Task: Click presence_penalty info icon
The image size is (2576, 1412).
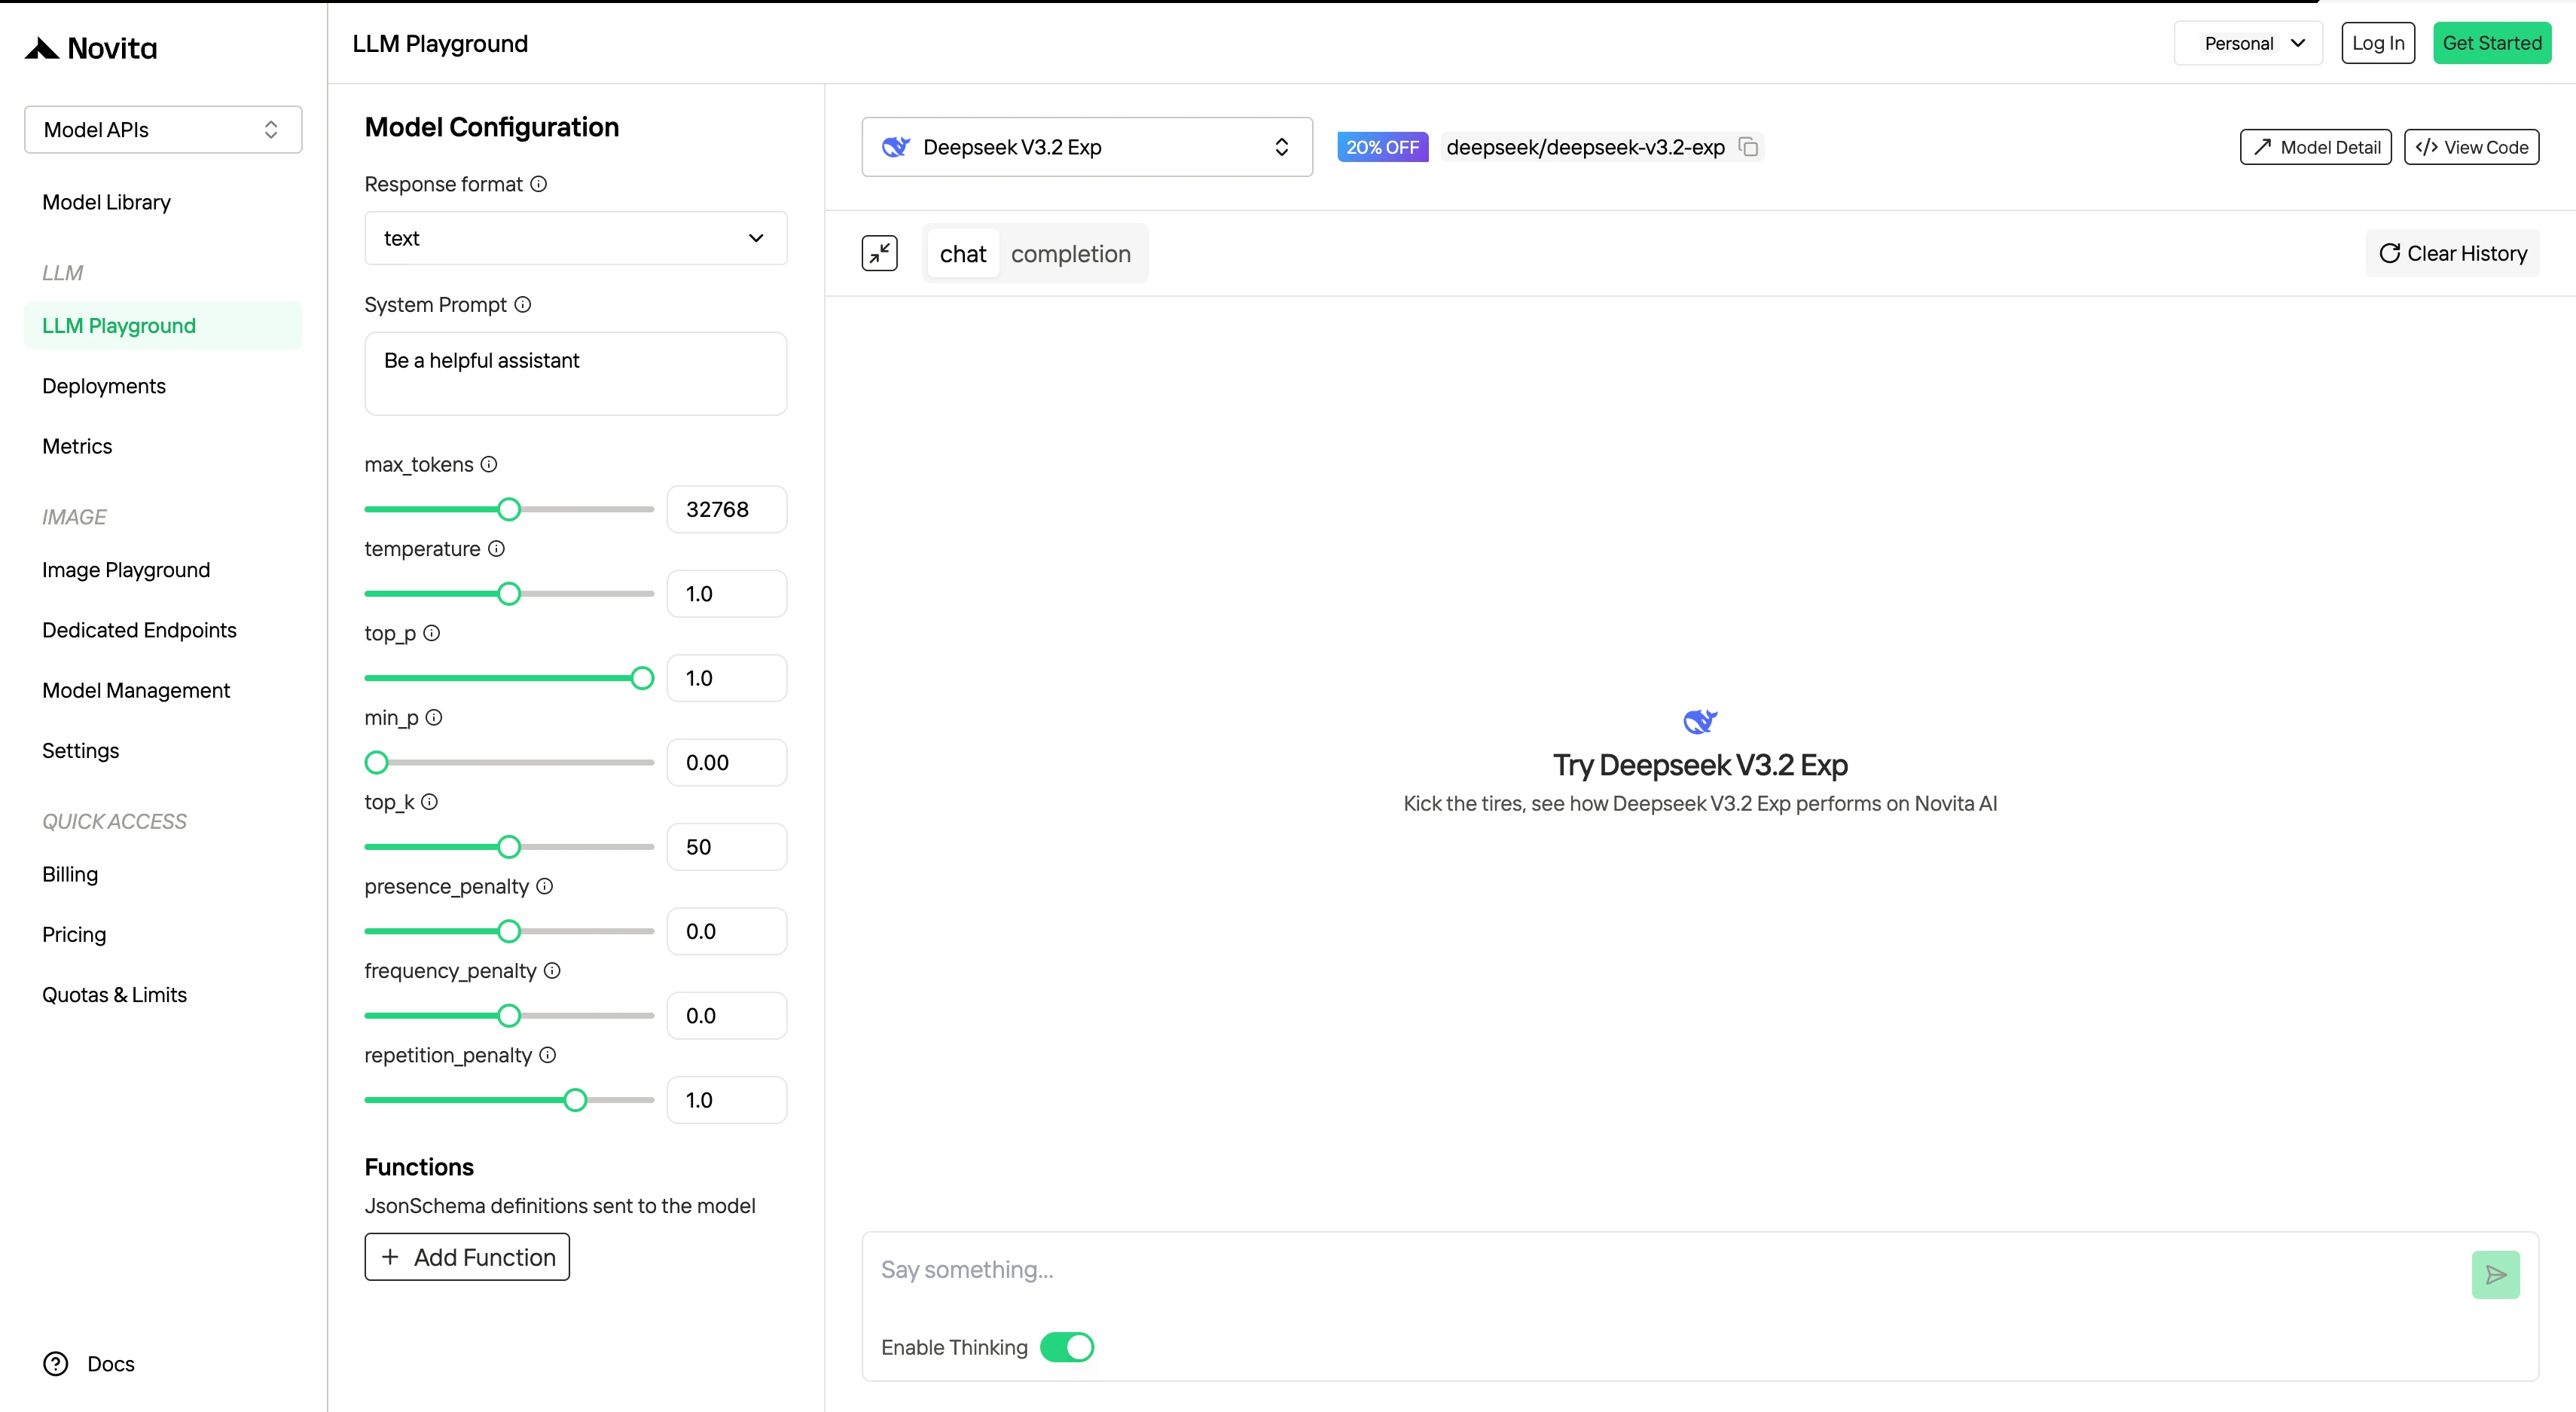Action: 544,886
